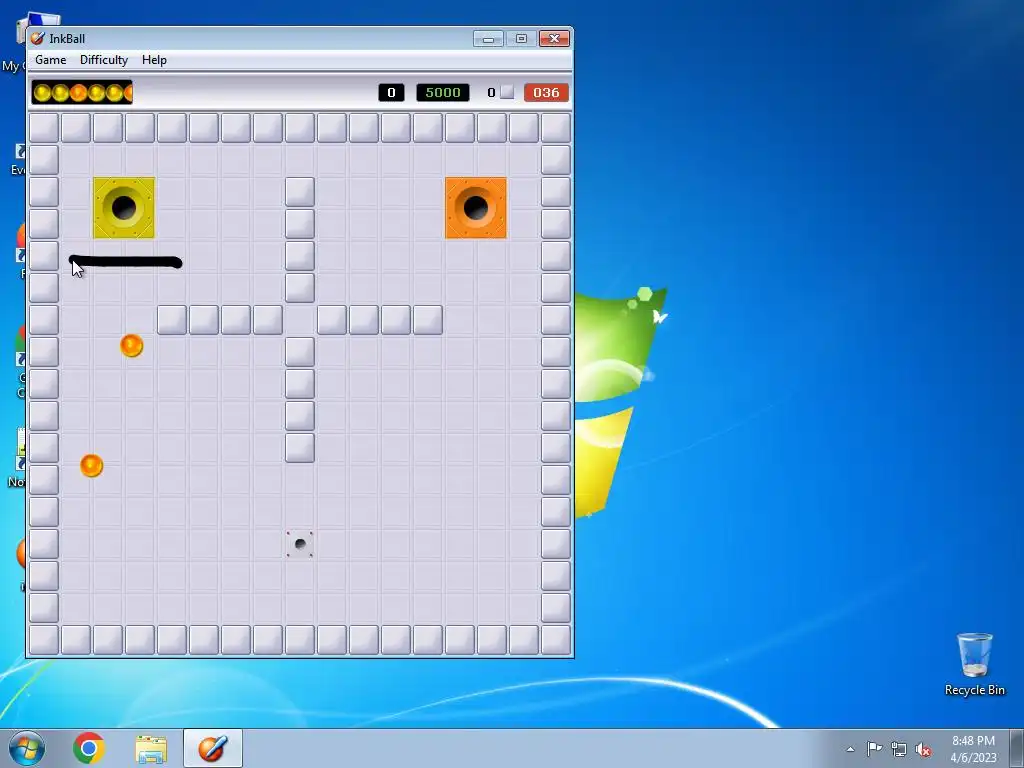1024x768 pixels.
Task: Click the red 036 timer display
Action: 546,93
